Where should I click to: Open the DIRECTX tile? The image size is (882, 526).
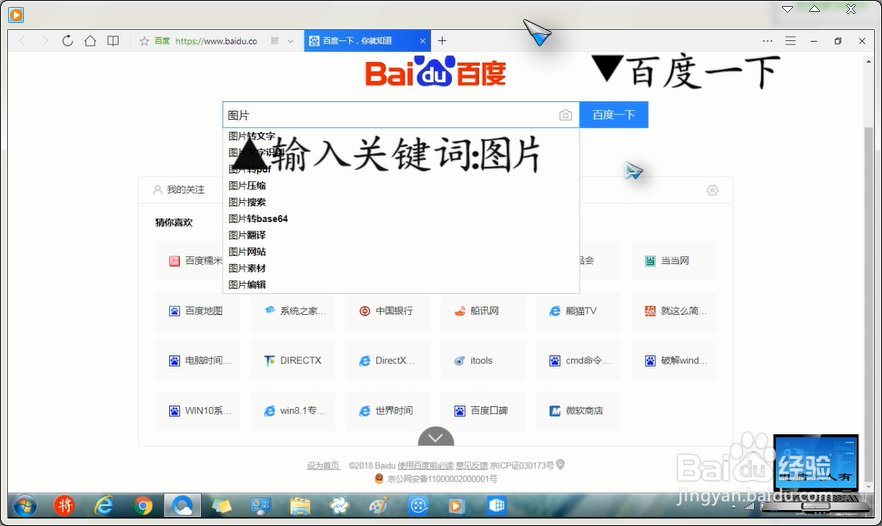(293, 361)
